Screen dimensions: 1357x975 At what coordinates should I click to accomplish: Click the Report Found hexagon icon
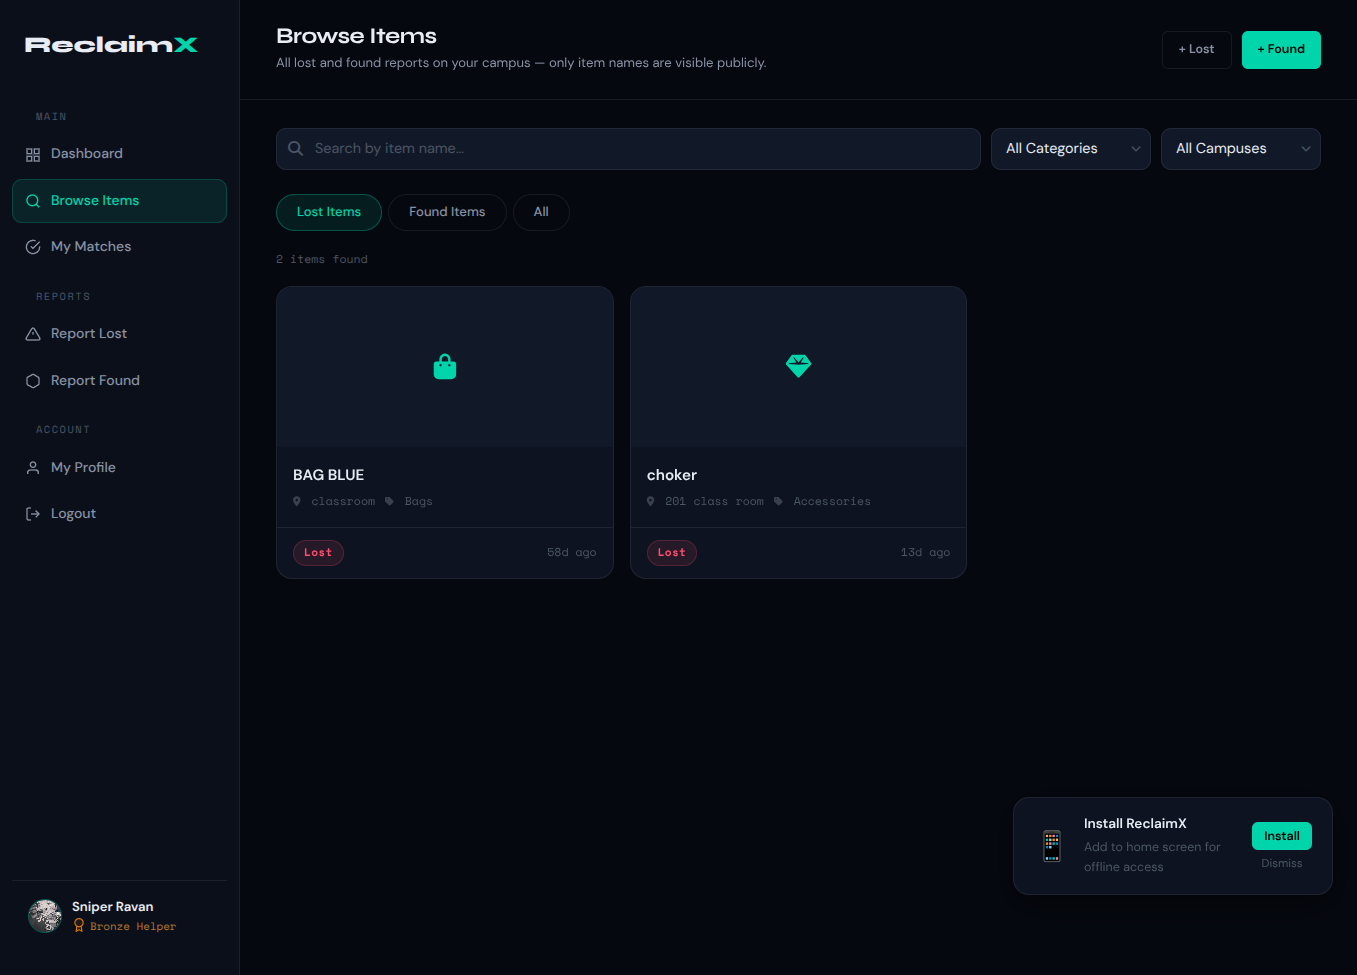pyautogui.click(x=33, y=381)
